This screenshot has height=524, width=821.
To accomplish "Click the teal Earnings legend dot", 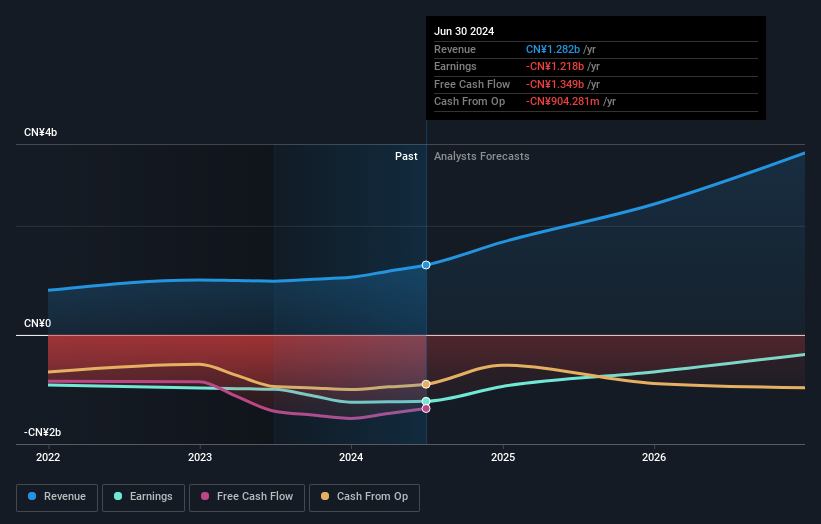I will [118, 496].
